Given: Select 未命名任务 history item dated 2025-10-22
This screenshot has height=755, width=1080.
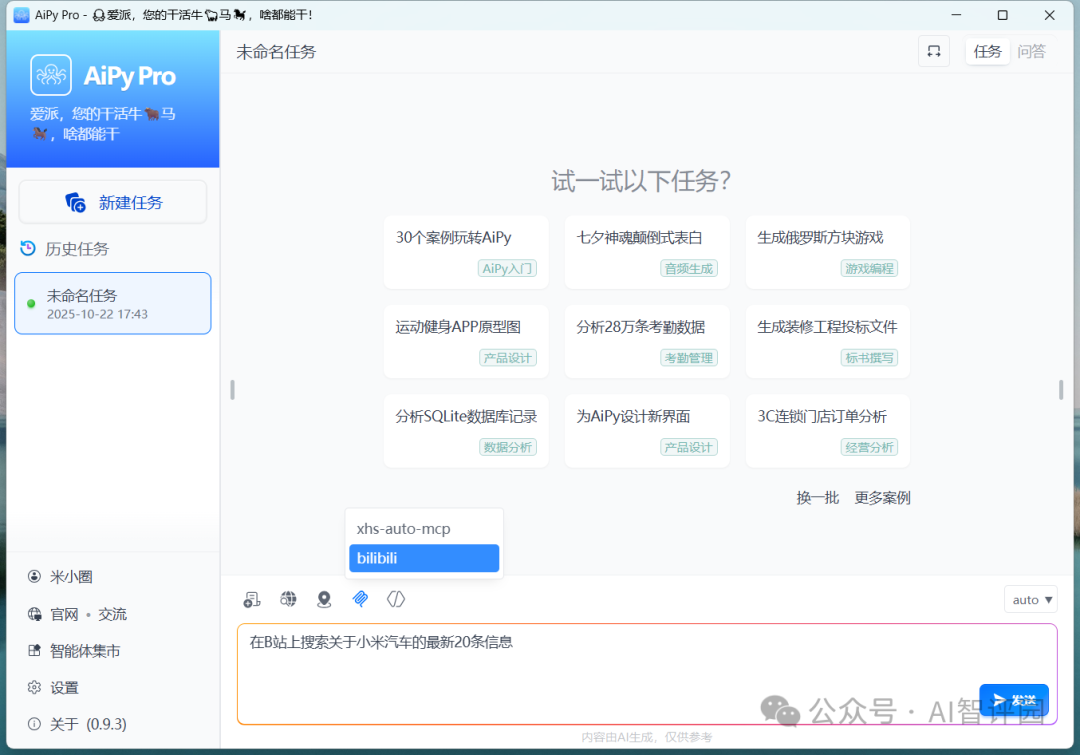Looking at the screenshot, I should tap(113, 303).
